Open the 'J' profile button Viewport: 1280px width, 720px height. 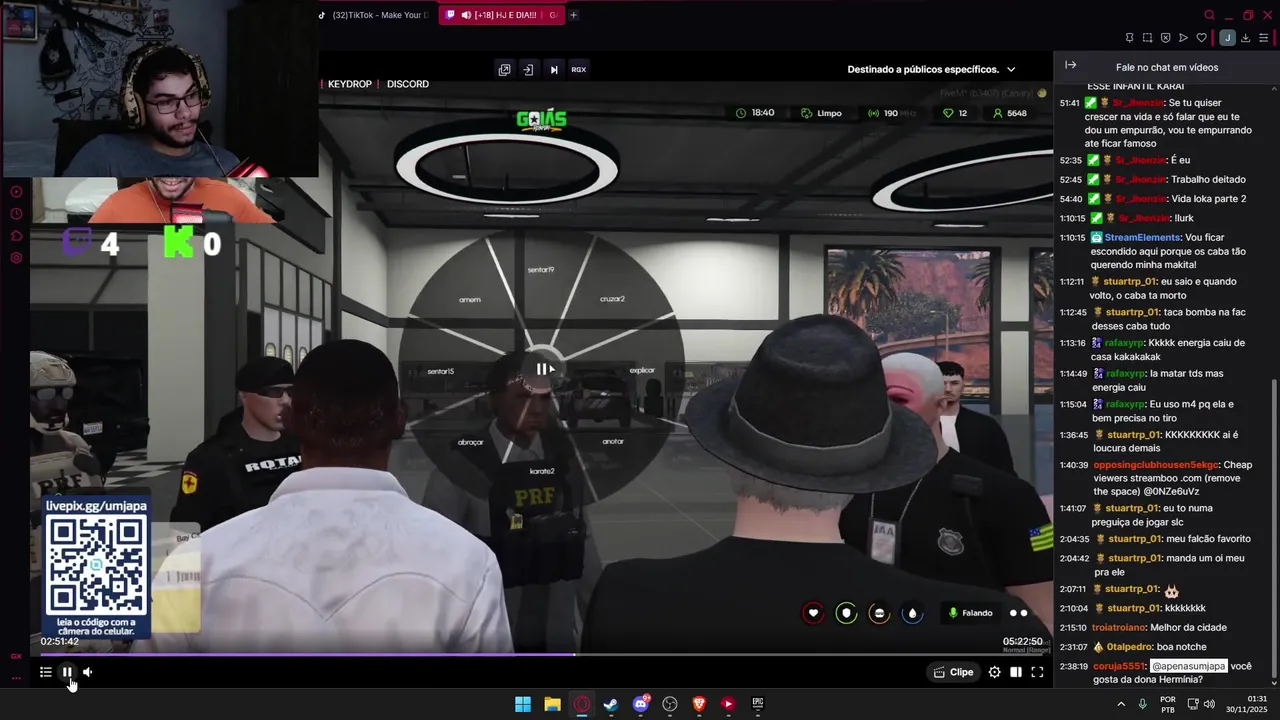1227,38
